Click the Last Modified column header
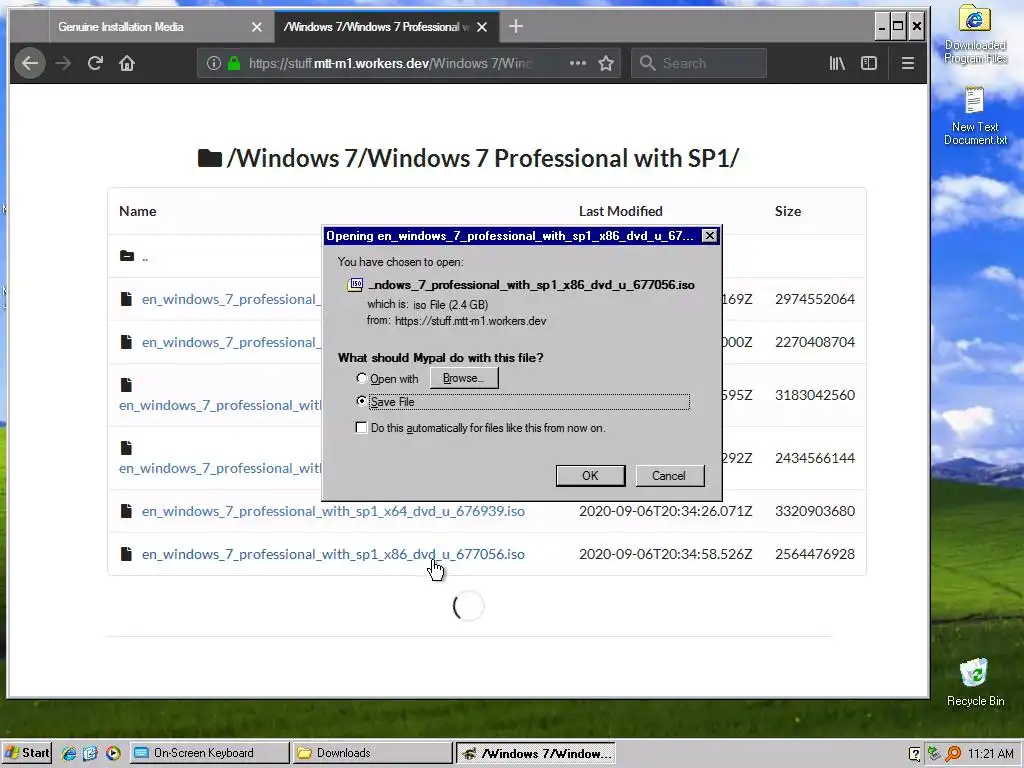This screenshot has width=1024, height=768. point(620,211)
